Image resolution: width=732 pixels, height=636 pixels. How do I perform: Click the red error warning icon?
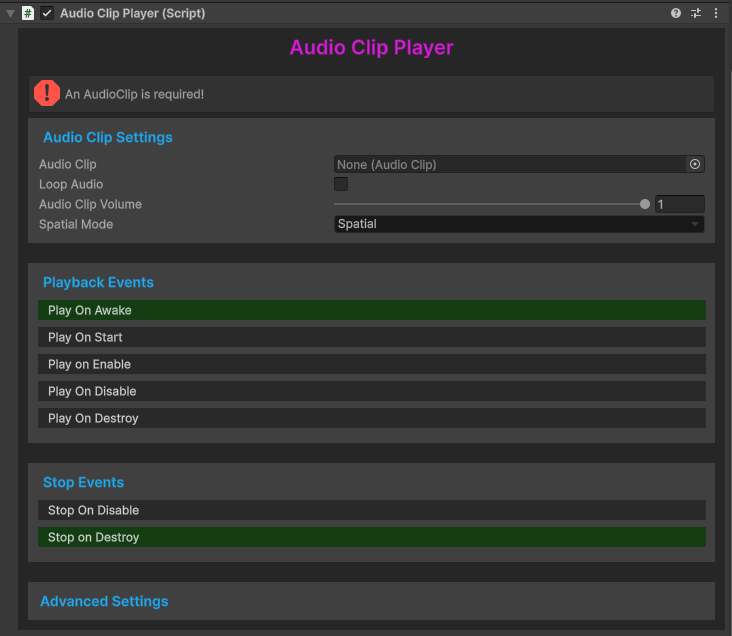47,93
